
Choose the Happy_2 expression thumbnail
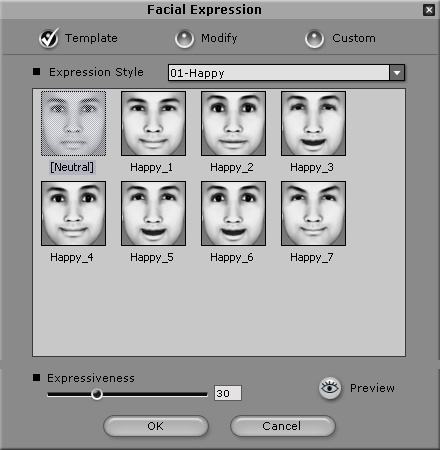[233, 123]
